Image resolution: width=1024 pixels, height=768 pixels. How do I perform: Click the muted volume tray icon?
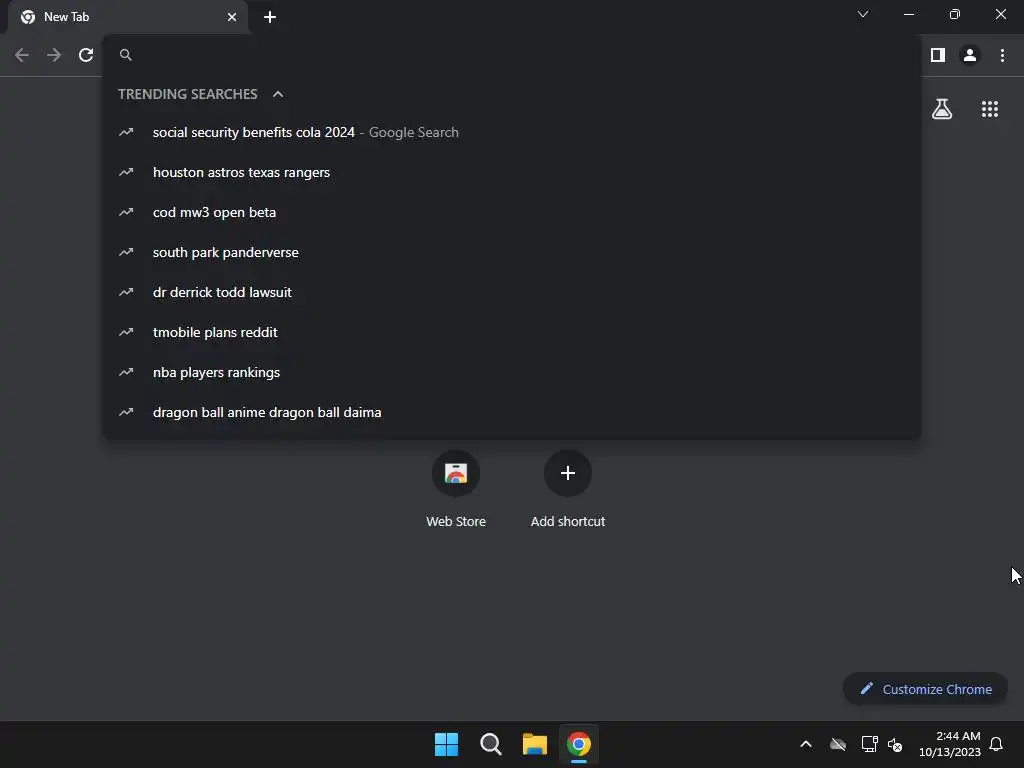(x=895, y=744)
